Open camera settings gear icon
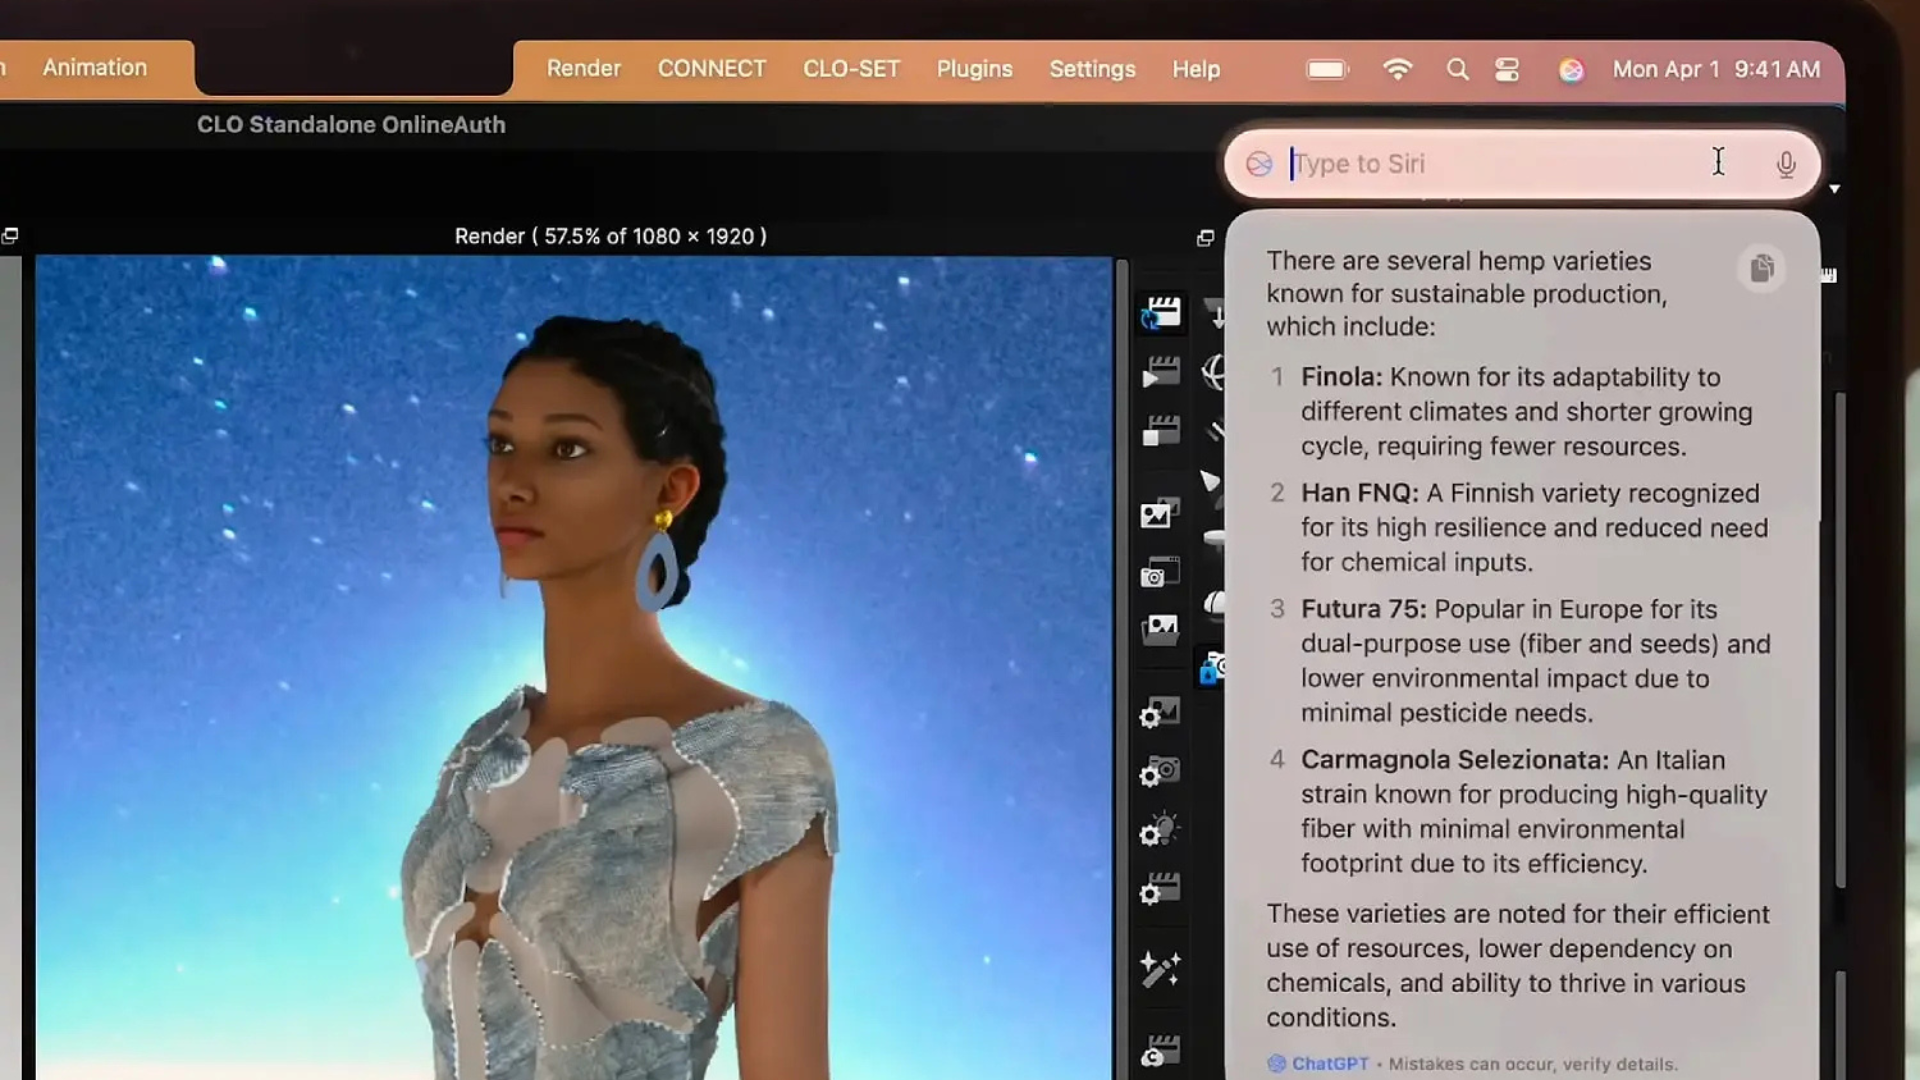 [x=1160, y=772]
